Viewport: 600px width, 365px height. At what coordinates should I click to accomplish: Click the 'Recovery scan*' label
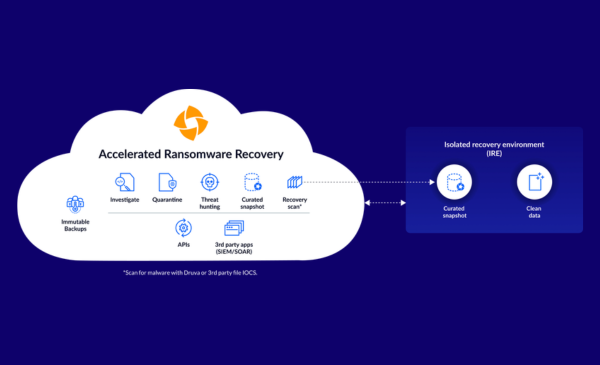[x=295, y=203]
